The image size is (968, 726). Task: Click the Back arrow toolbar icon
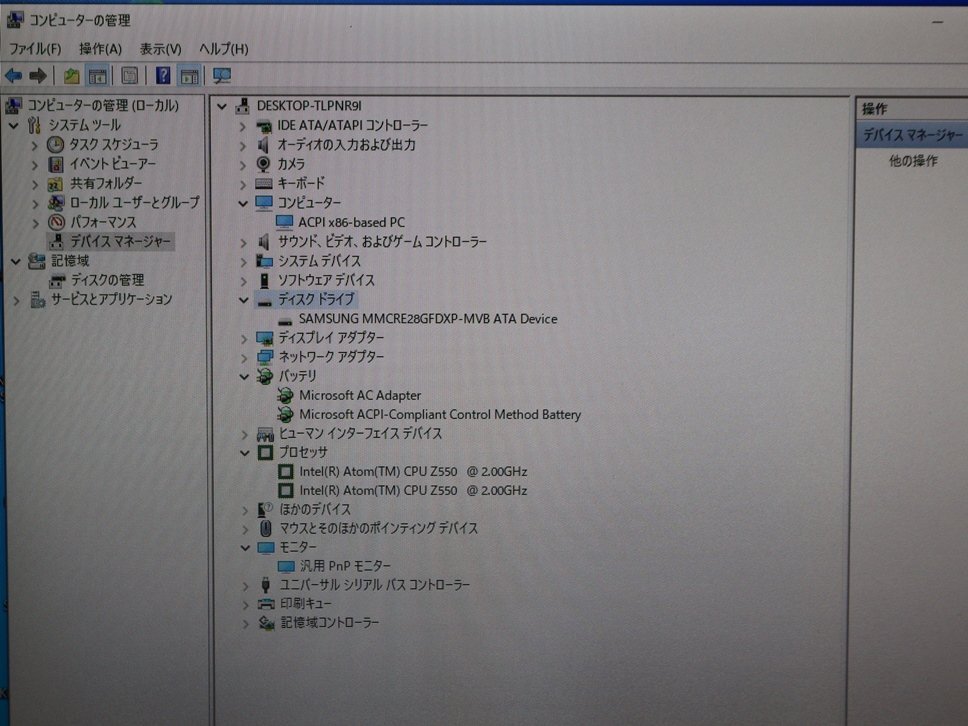(x=14, y=76)
